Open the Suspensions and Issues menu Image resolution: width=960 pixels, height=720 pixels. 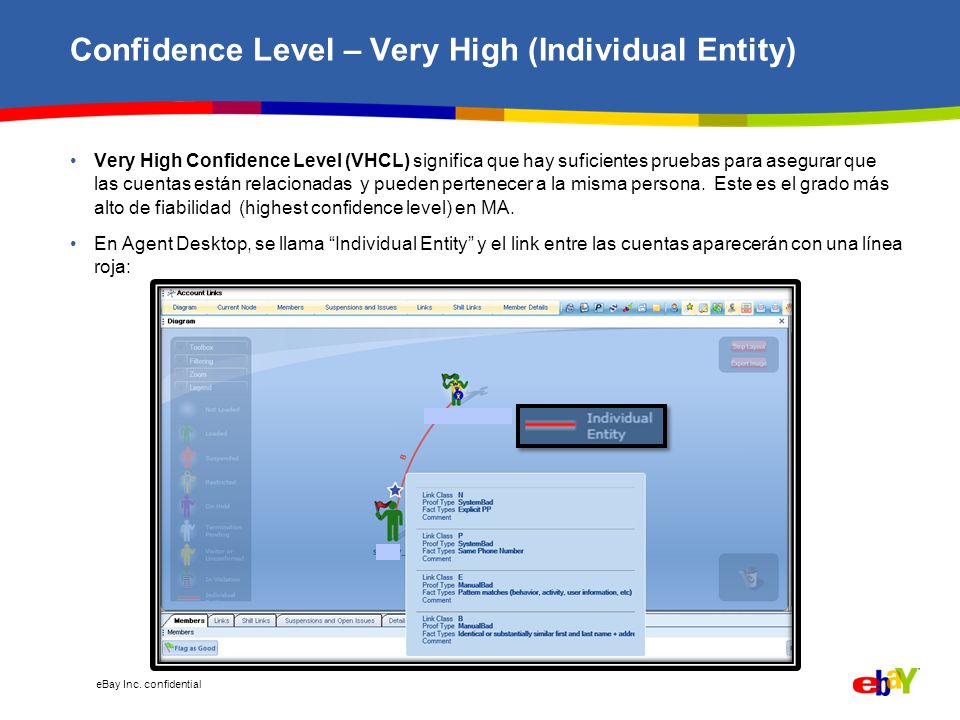point(361,307)
